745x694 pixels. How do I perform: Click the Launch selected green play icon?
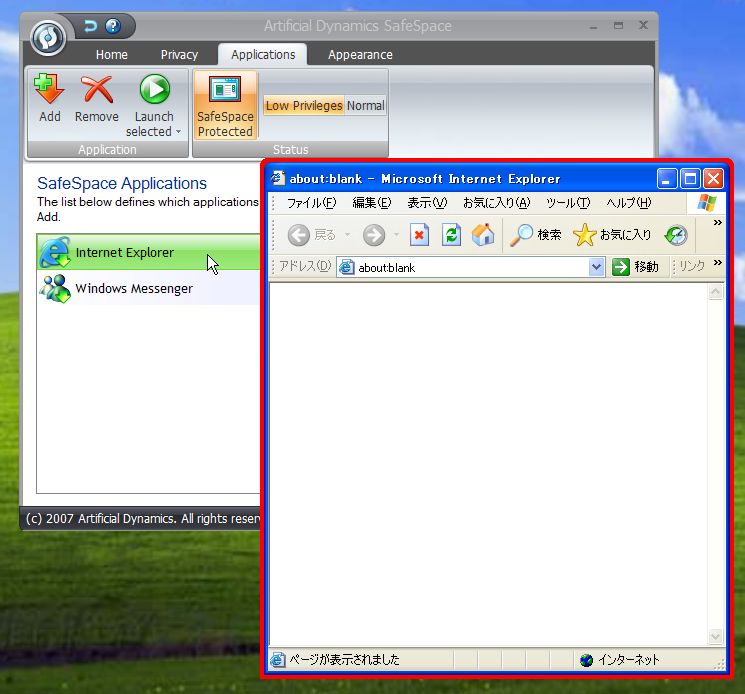coord(154,89)
